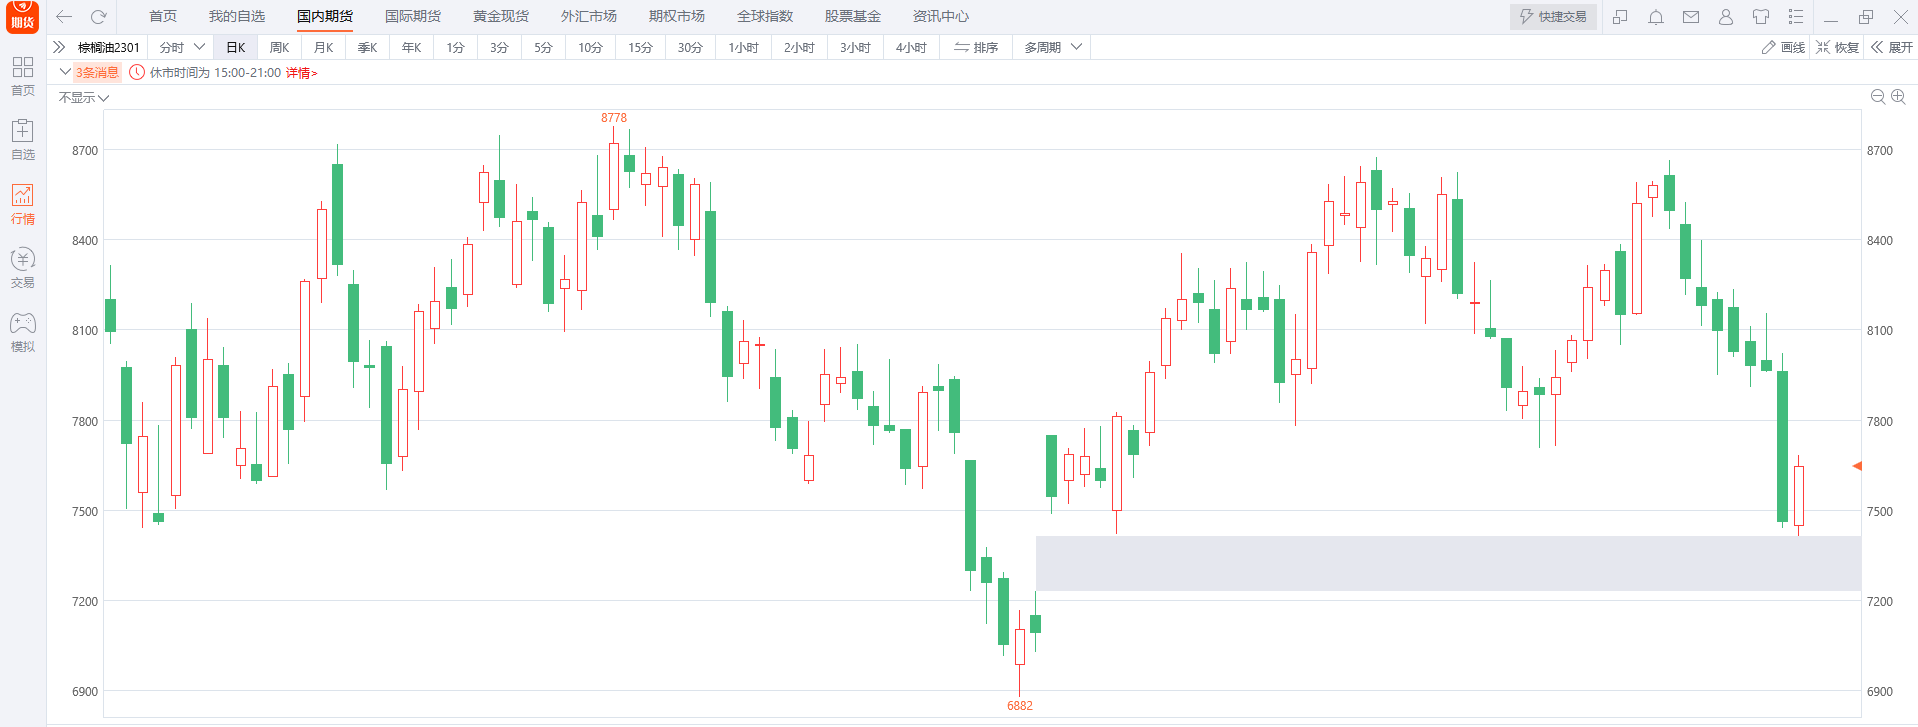1918x727 pixels.
Task: Open the 不显示 indicator dropdown
Action: [x=83, y=98]
